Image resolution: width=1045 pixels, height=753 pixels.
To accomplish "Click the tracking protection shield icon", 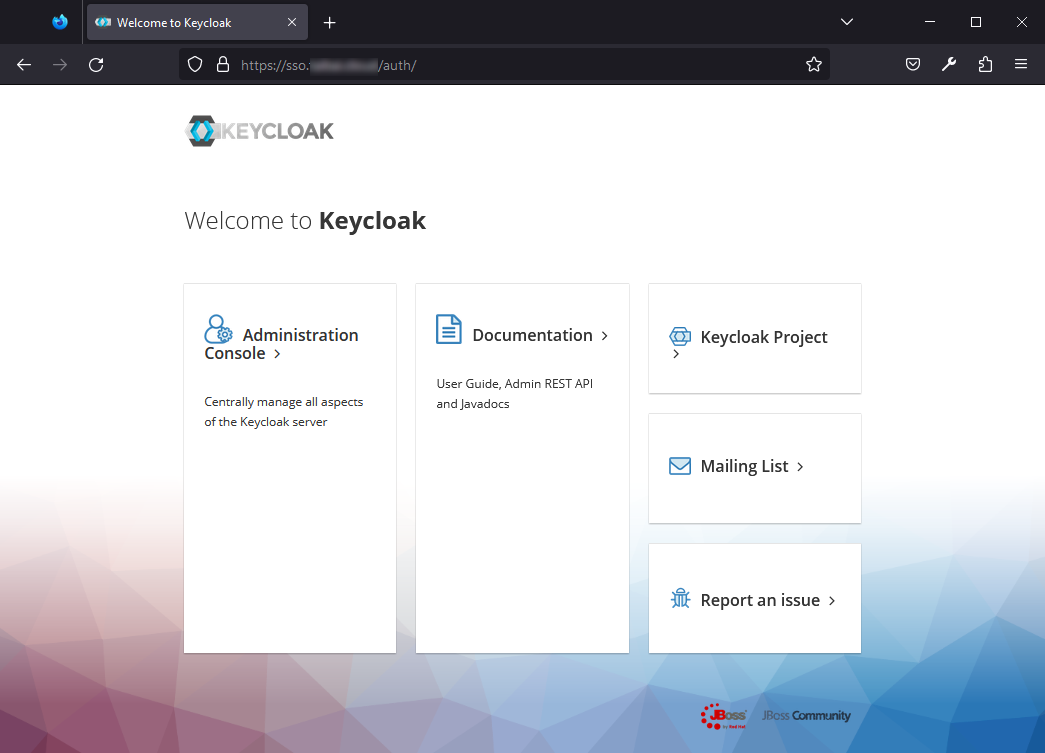I will (x=196, y=65).
